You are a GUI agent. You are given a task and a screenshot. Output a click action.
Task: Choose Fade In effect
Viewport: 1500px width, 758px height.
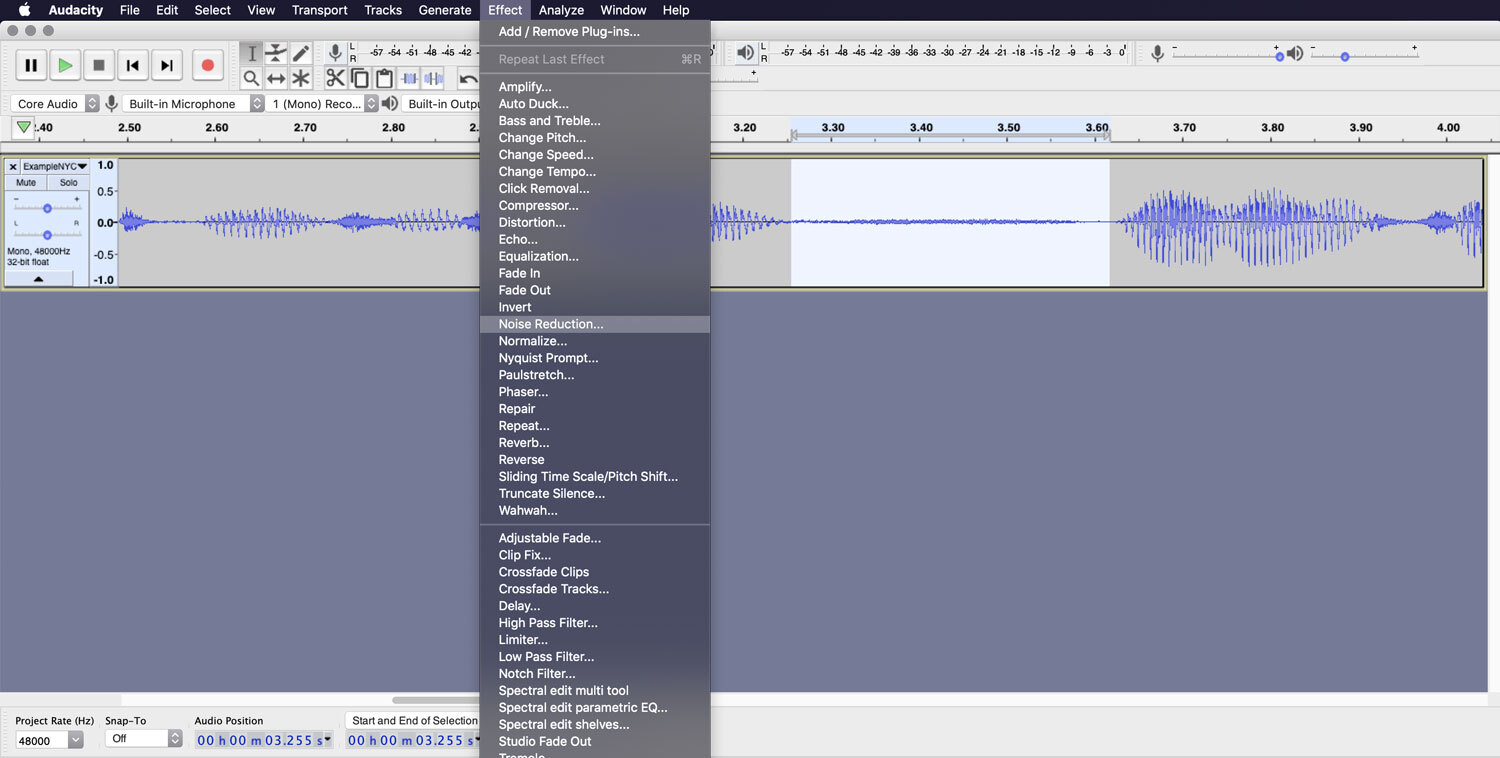point(595,273)
